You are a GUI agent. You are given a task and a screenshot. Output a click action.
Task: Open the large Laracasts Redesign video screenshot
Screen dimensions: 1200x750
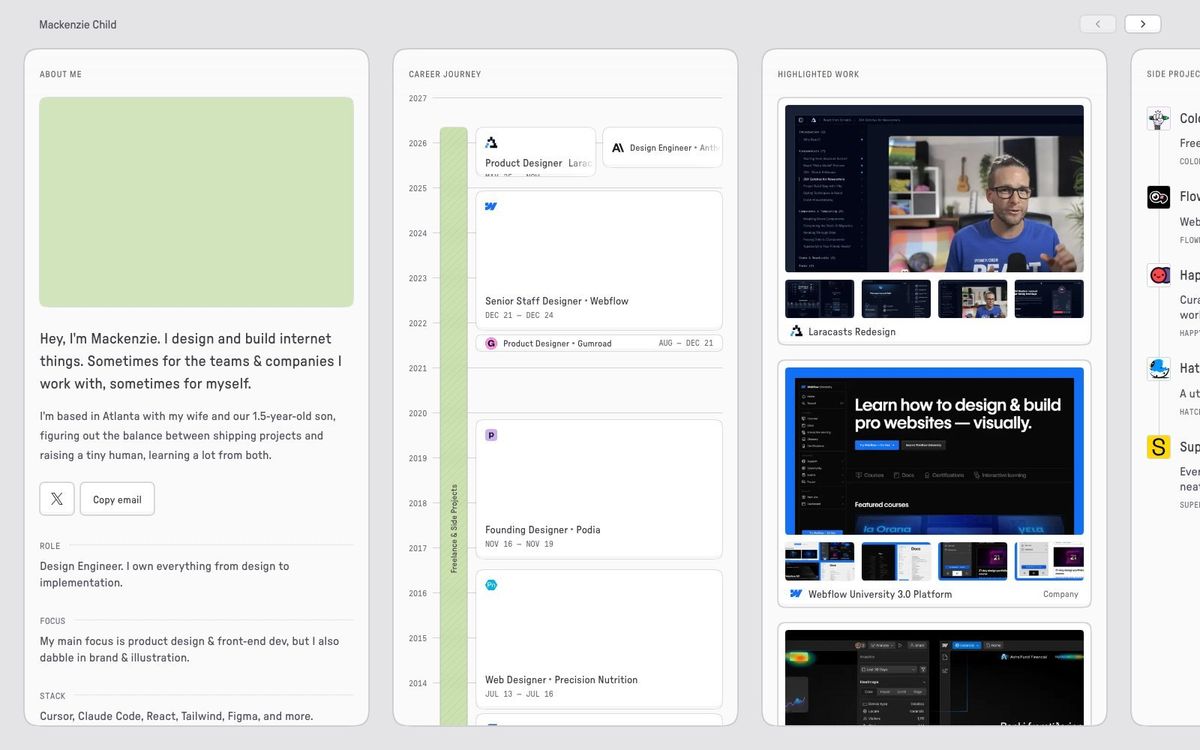pos(934,188)
